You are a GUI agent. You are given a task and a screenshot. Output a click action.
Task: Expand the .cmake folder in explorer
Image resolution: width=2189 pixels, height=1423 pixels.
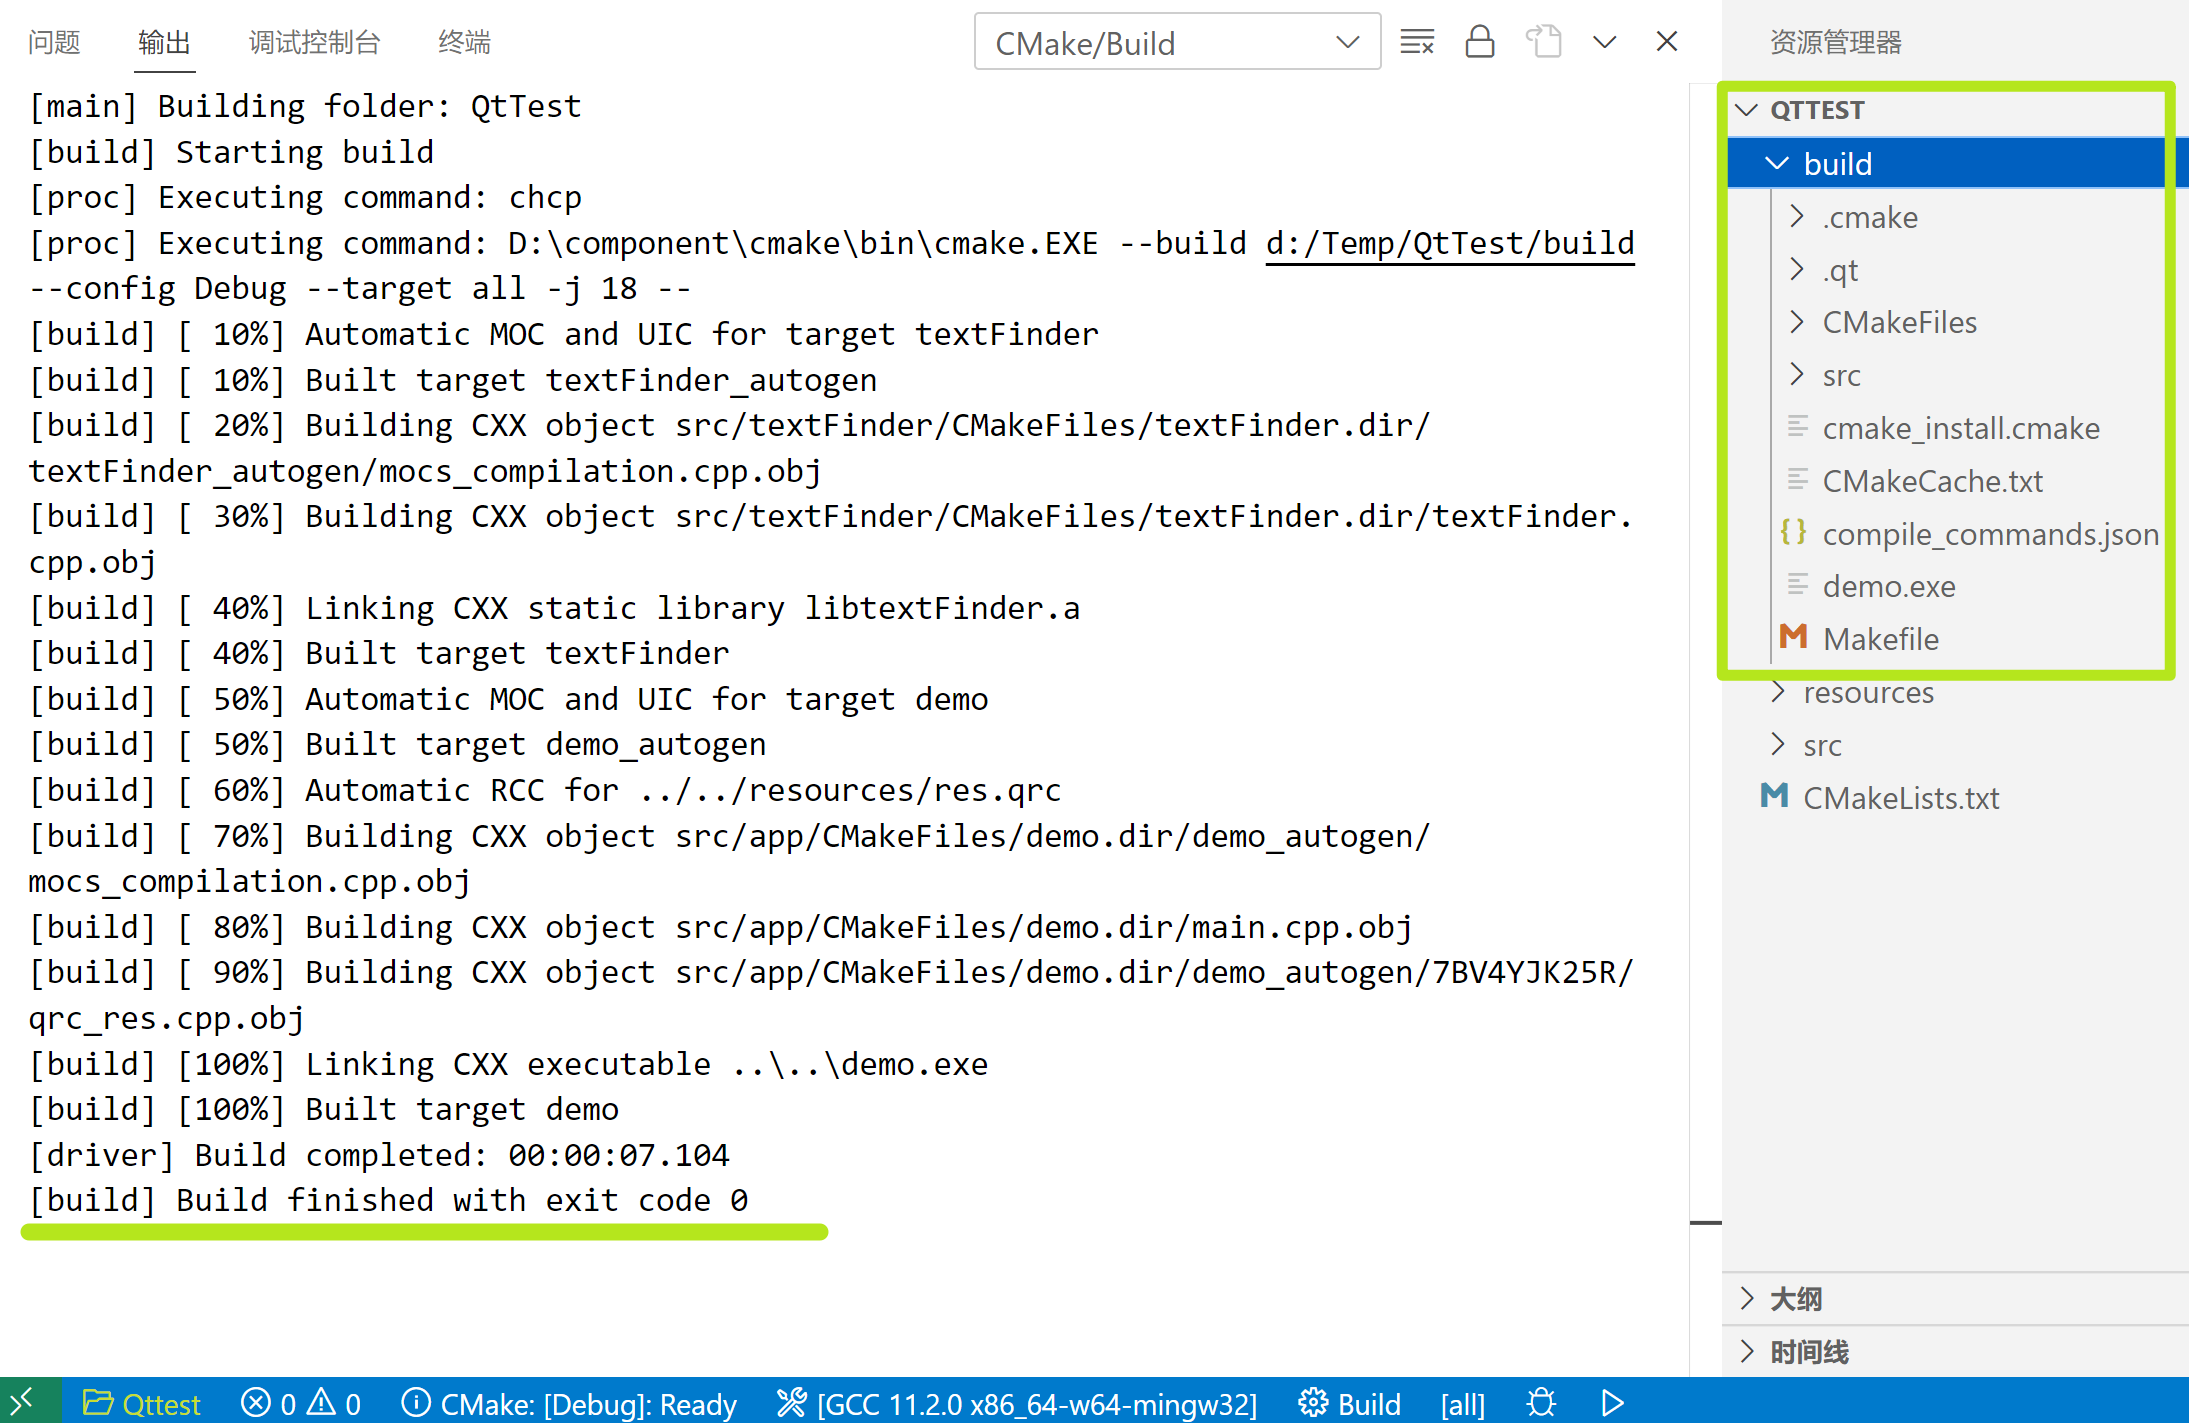[1795, 216]
